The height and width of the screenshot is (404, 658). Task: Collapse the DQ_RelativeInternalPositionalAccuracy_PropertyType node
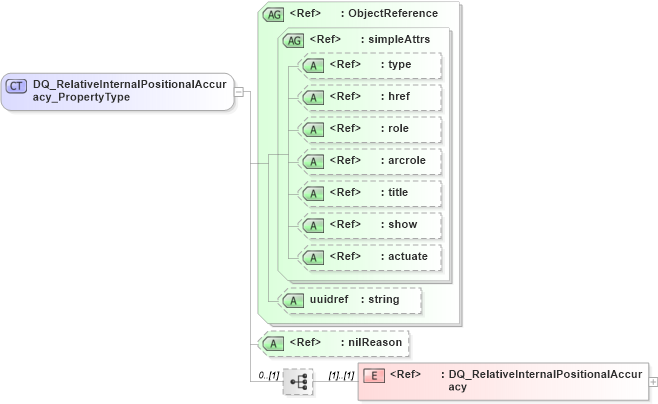[x=238, y=91]
